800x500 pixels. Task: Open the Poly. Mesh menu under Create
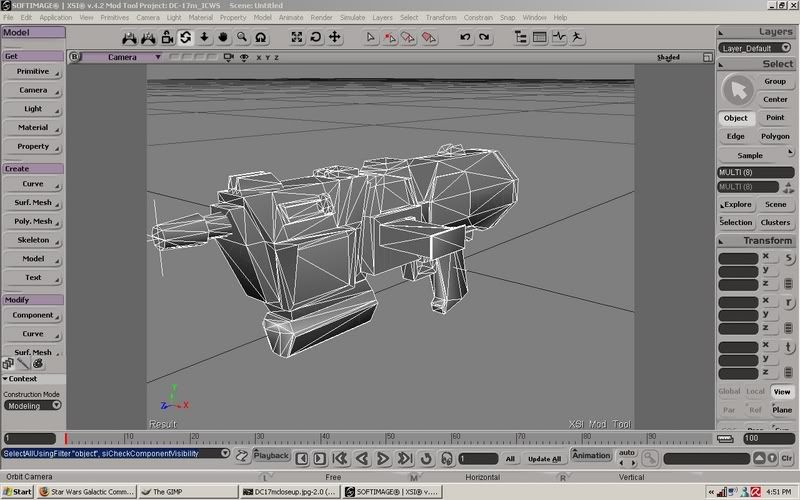click(x=33, y=221)
